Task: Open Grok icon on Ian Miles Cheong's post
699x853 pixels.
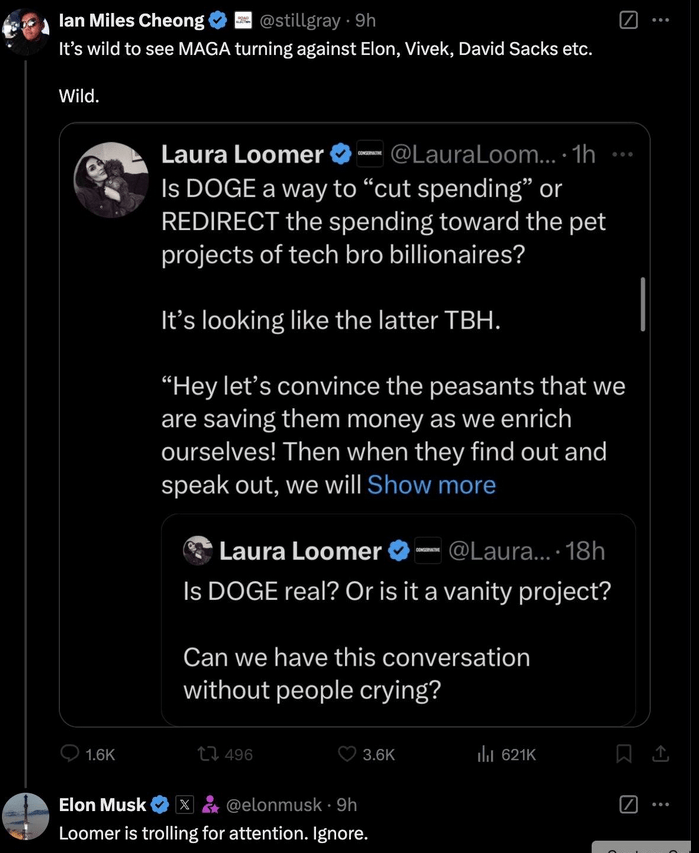Action: click(x=629, y=19)
